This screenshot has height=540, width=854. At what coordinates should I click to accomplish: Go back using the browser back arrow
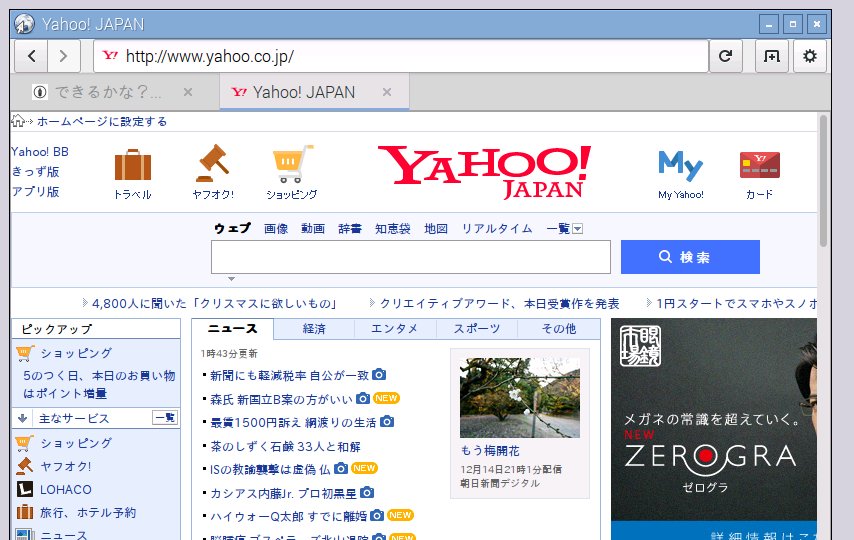31,56
